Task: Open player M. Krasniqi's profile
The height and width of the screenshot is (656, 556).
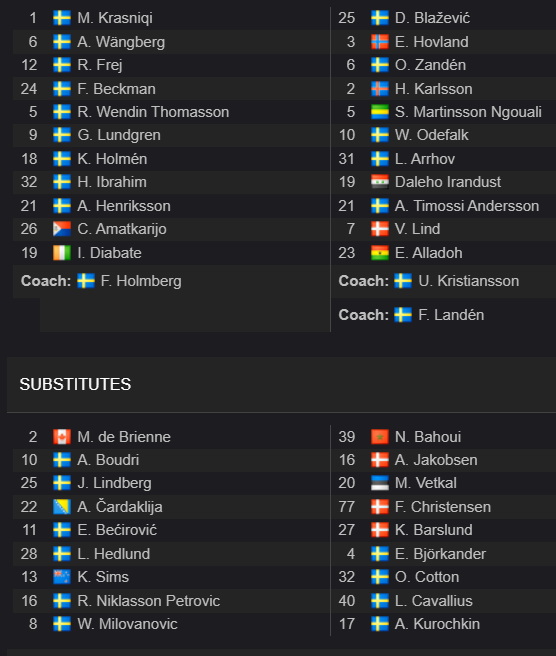Action: (x=115, y=18)
